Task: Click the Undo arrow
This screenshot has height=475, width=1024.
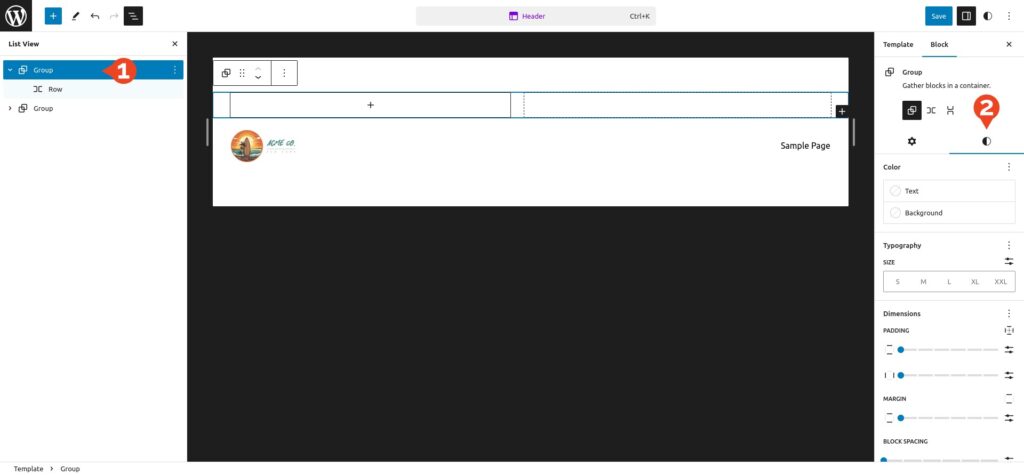Action: click(95, 16)
